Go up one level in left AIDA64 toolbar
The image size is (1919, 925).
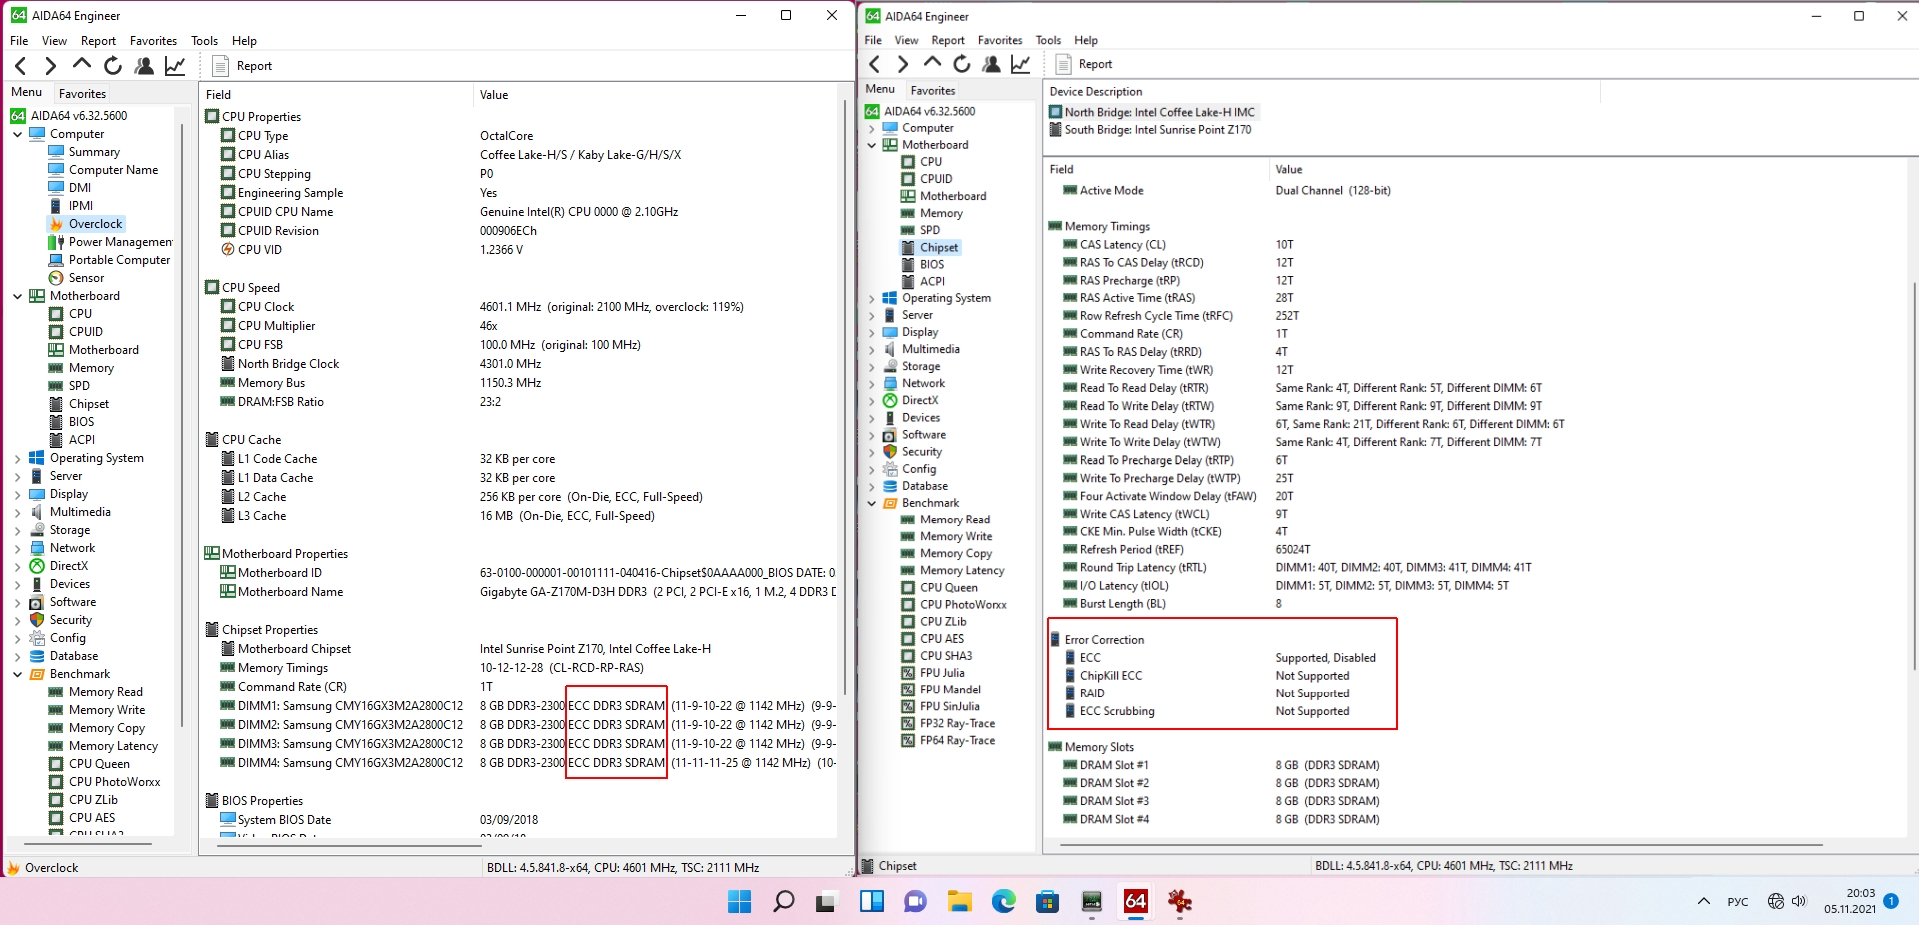point(82,66)
